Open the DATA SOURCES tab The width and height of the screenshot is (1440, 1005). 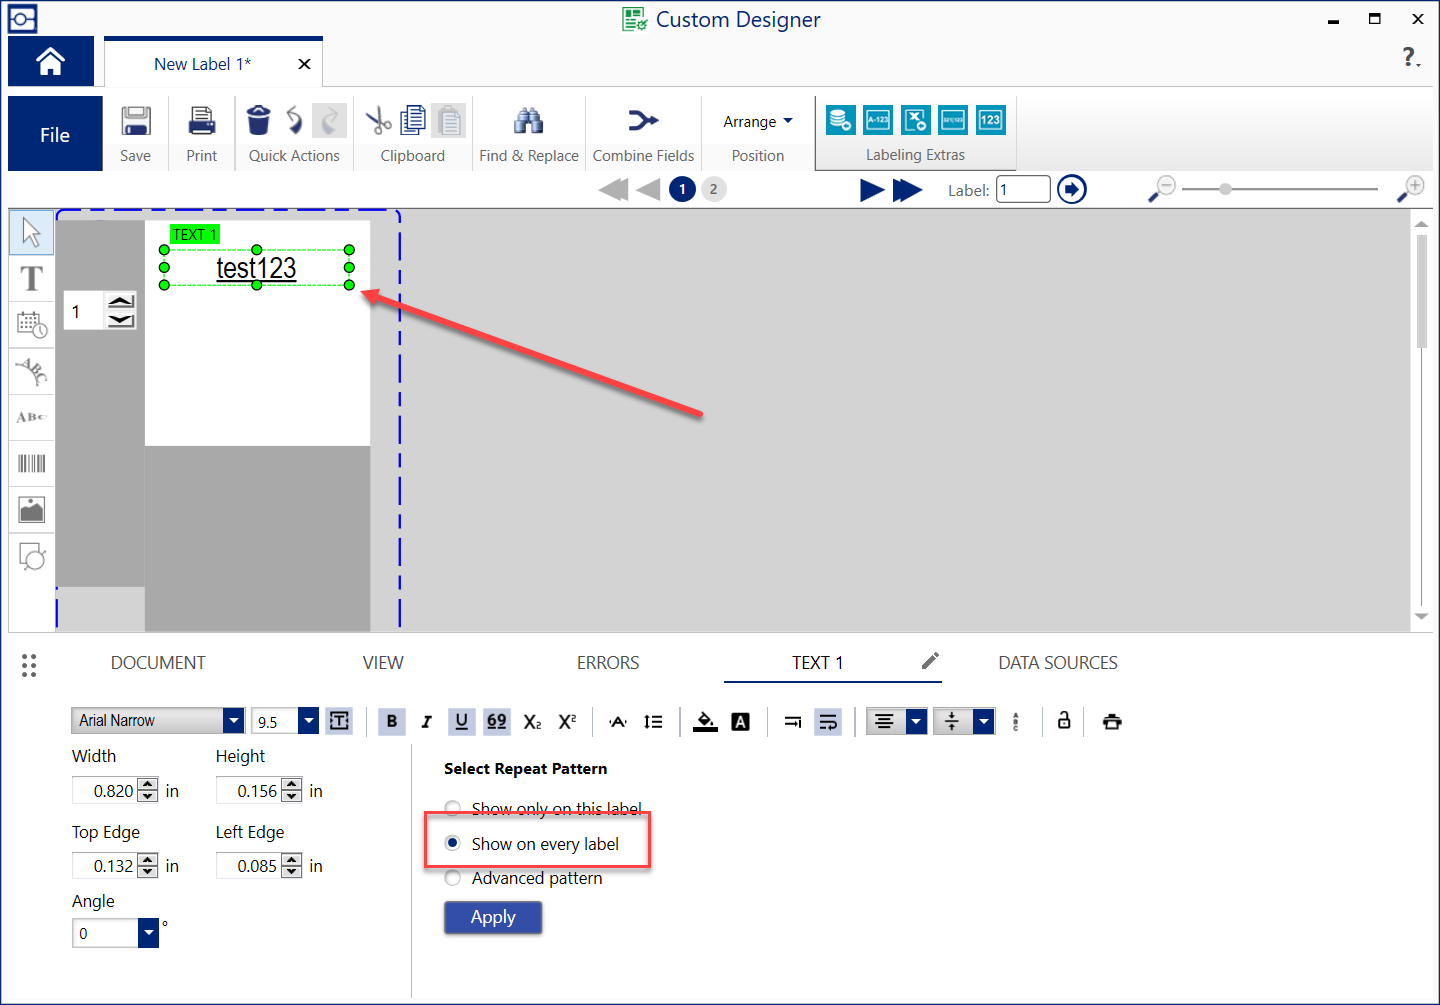1058,663
